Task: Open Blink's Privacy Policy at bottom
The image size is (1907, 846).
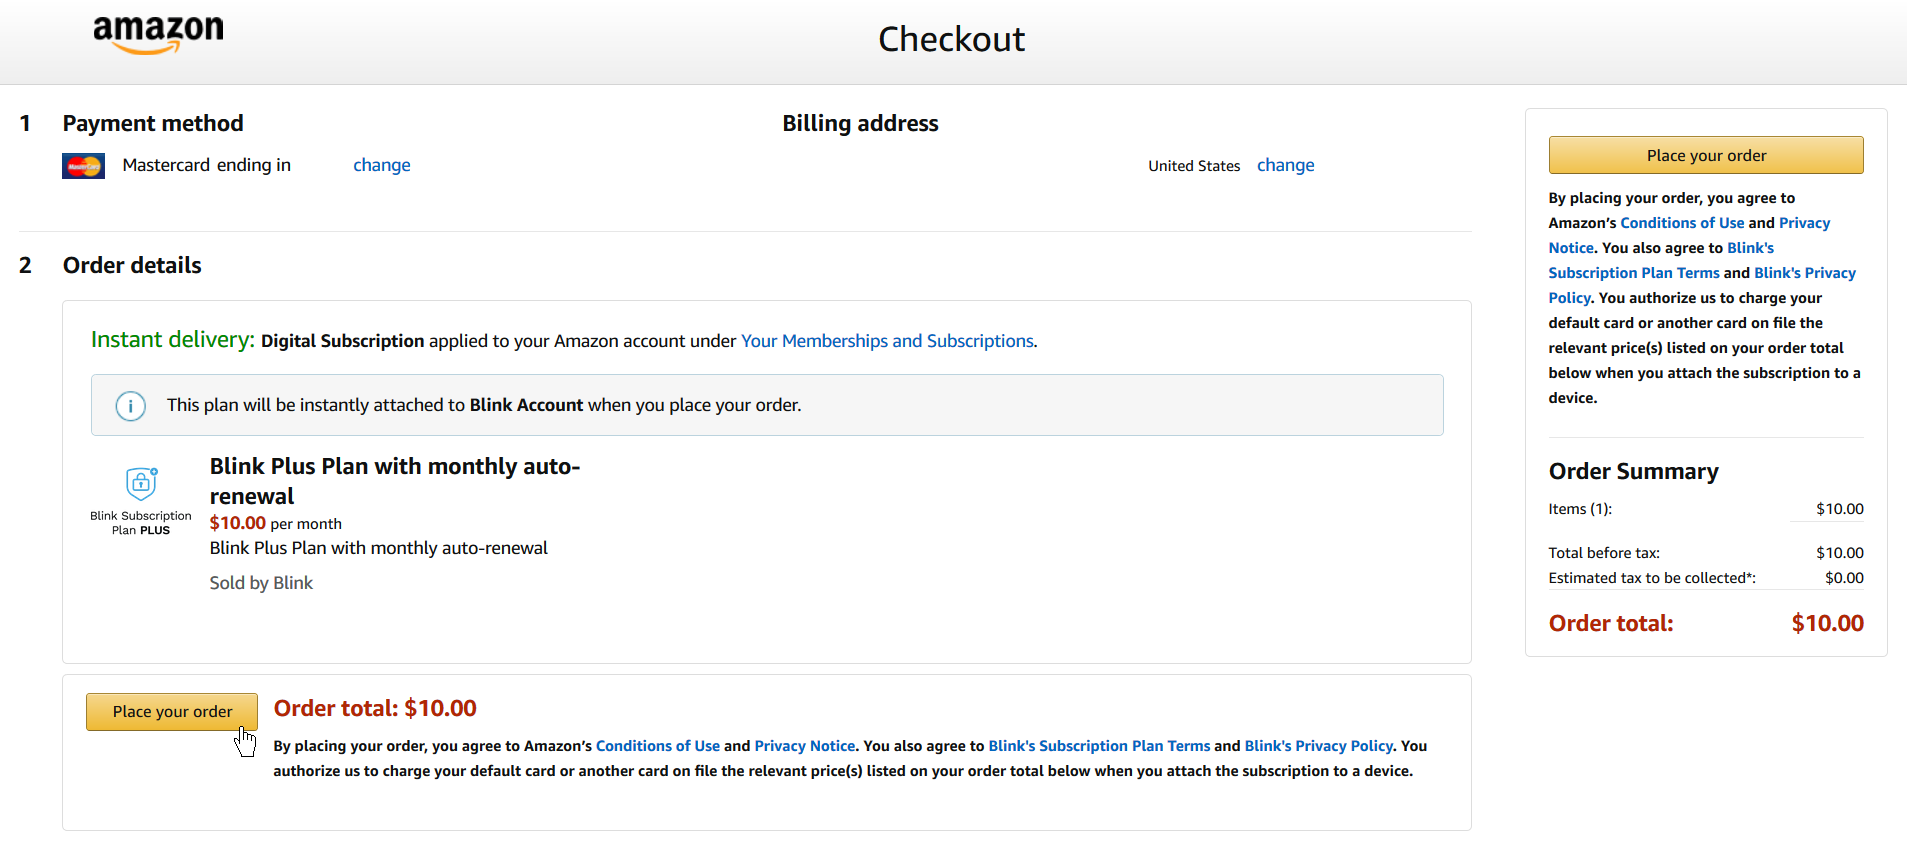Action: (1319, 746)
